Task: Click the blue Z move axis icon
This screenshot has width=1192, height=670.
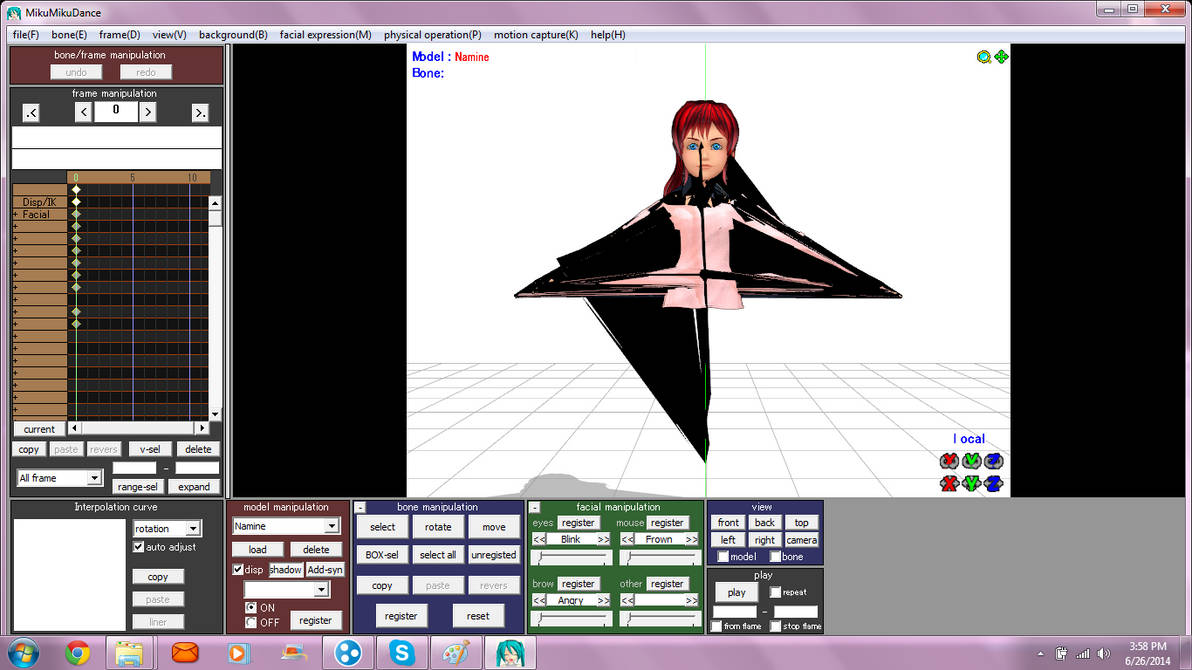Action: click(x=993, y=484)
